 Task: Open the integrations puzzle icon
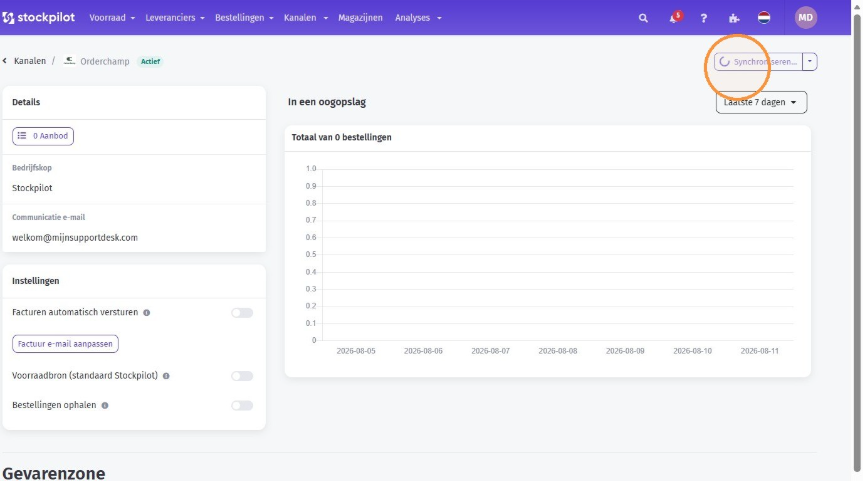734,18
